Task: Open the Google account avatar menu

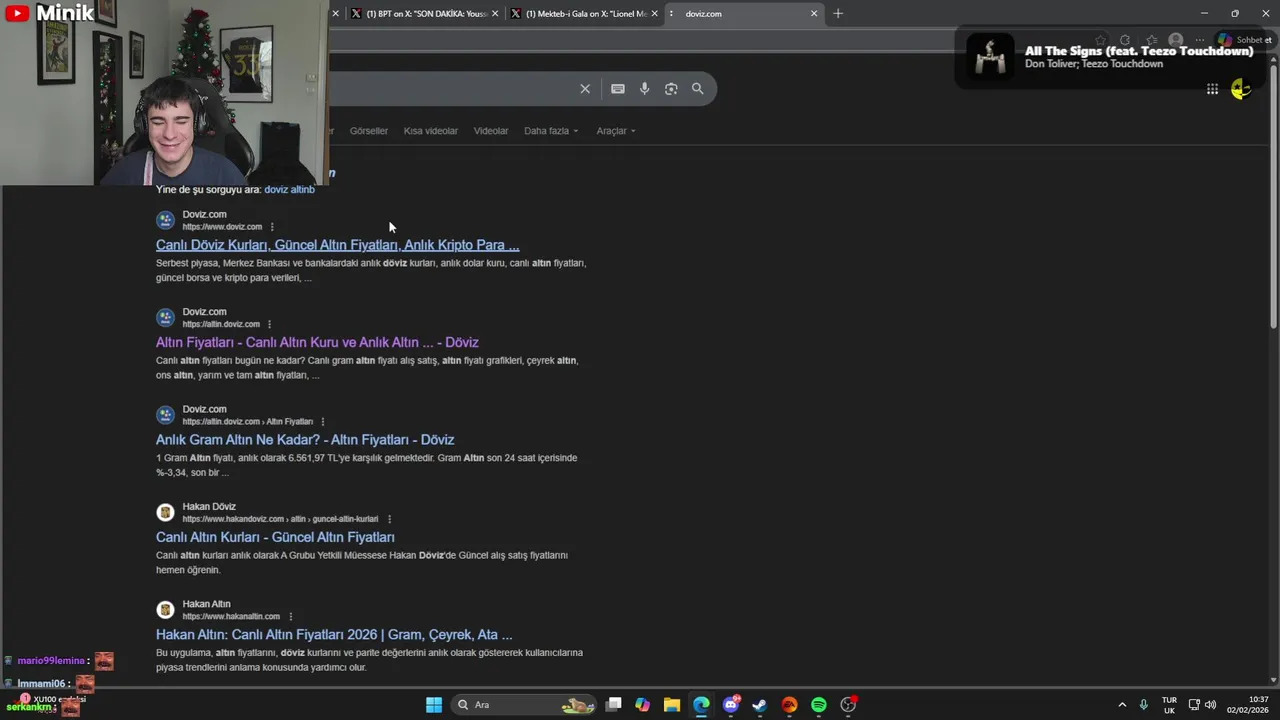Action: (1241, 89)
